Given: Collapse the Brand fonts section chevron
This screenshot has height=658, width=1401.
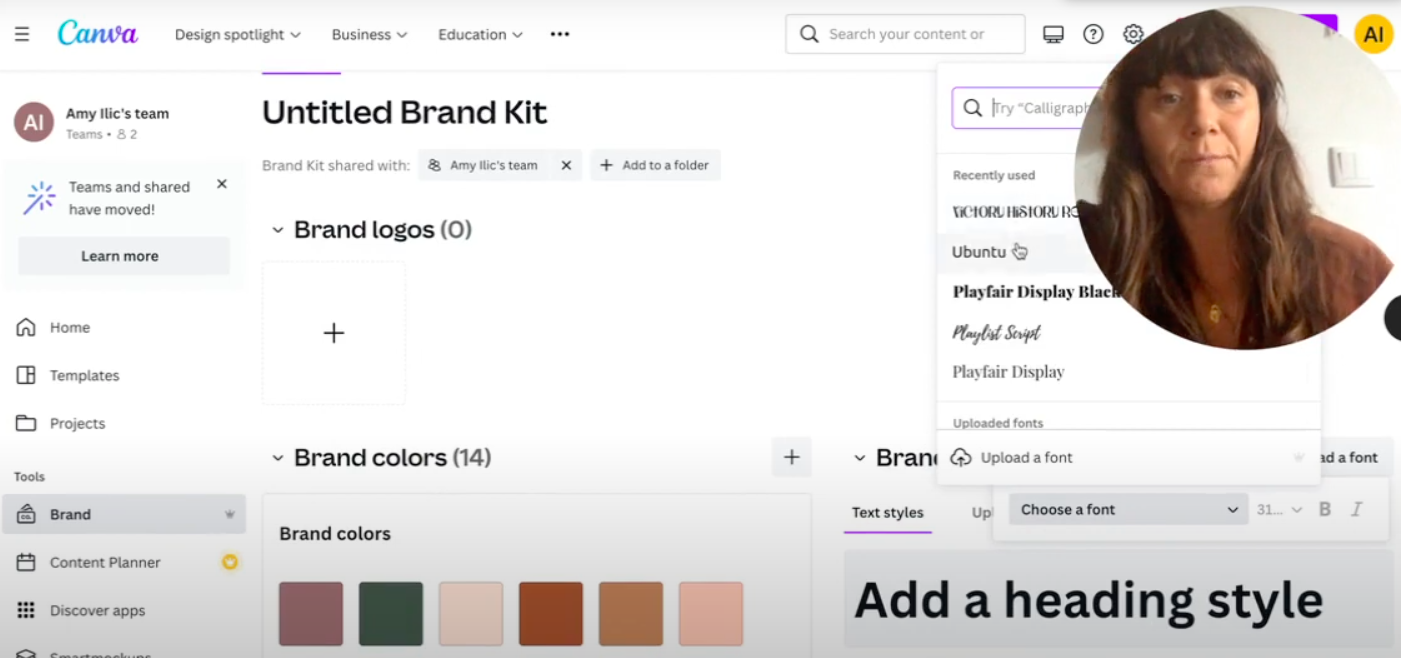Looking at the screenshot, I should (x=859, y=458).
